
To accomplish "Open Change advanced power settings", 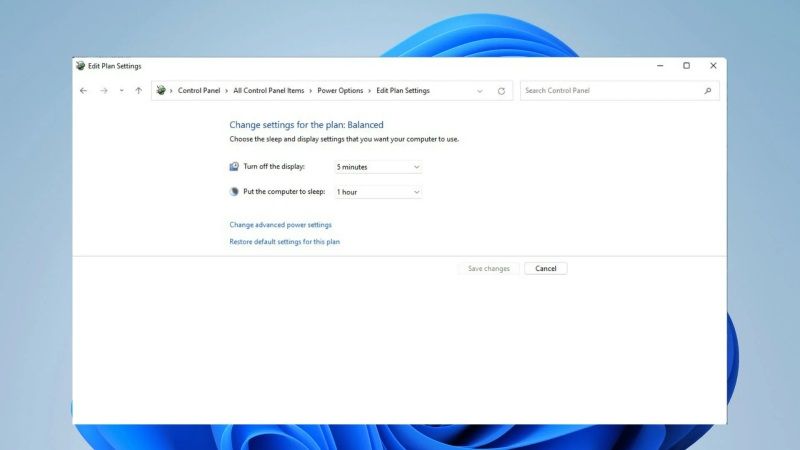I will (280, 224).
